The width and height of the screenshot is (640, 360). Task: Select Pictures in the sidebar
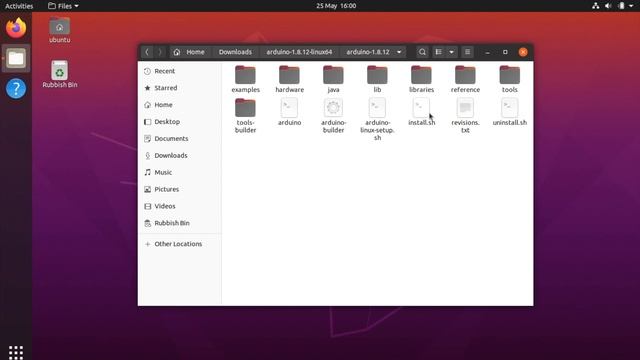click(180, 189)
